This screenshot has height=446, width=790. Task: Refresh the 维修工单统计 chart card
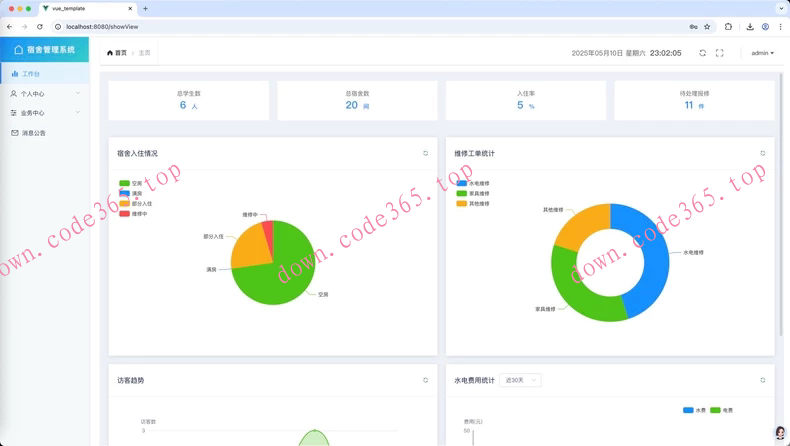tap(762, 154)
